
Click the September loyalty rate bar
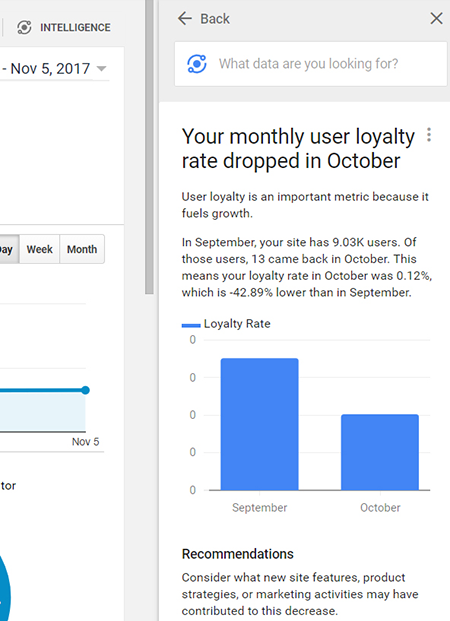pos(259,424)
